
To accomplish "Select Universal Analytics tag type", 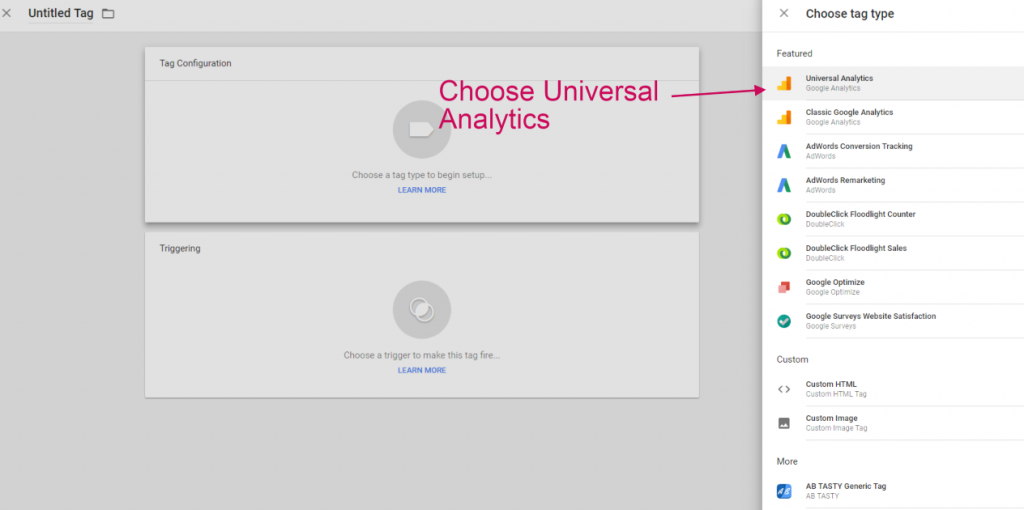I will 893,83.
